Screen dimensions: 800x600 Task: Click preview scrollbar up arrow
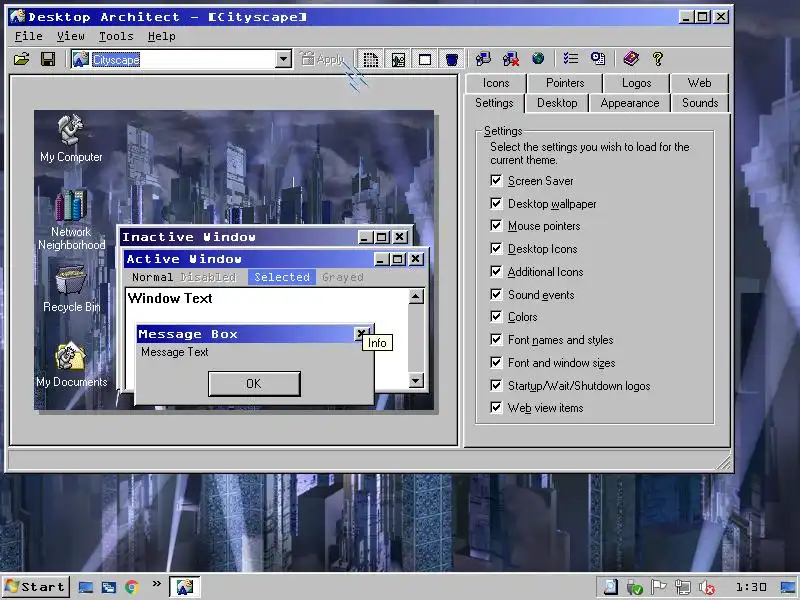[416, 296]
